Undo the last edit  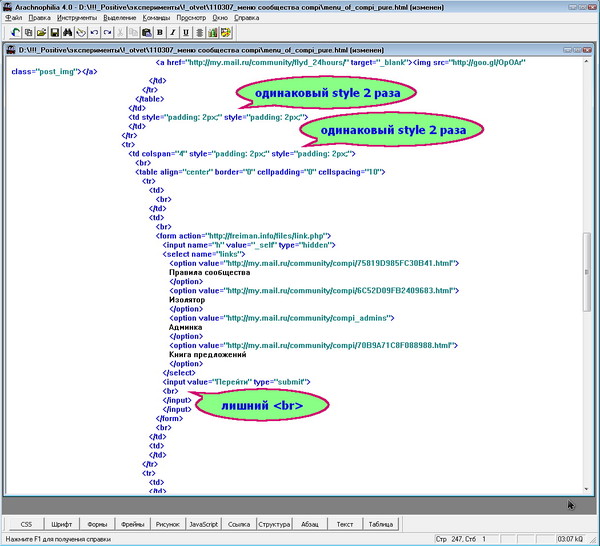click(x=94, y=33)
